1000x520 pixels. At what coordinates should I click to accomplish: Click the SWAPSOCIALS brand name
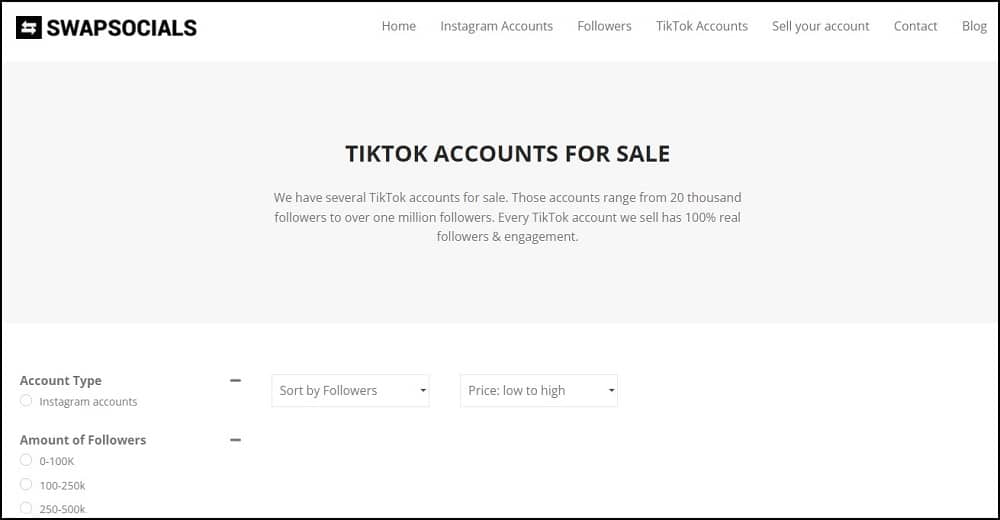click(x=122, y=28)
